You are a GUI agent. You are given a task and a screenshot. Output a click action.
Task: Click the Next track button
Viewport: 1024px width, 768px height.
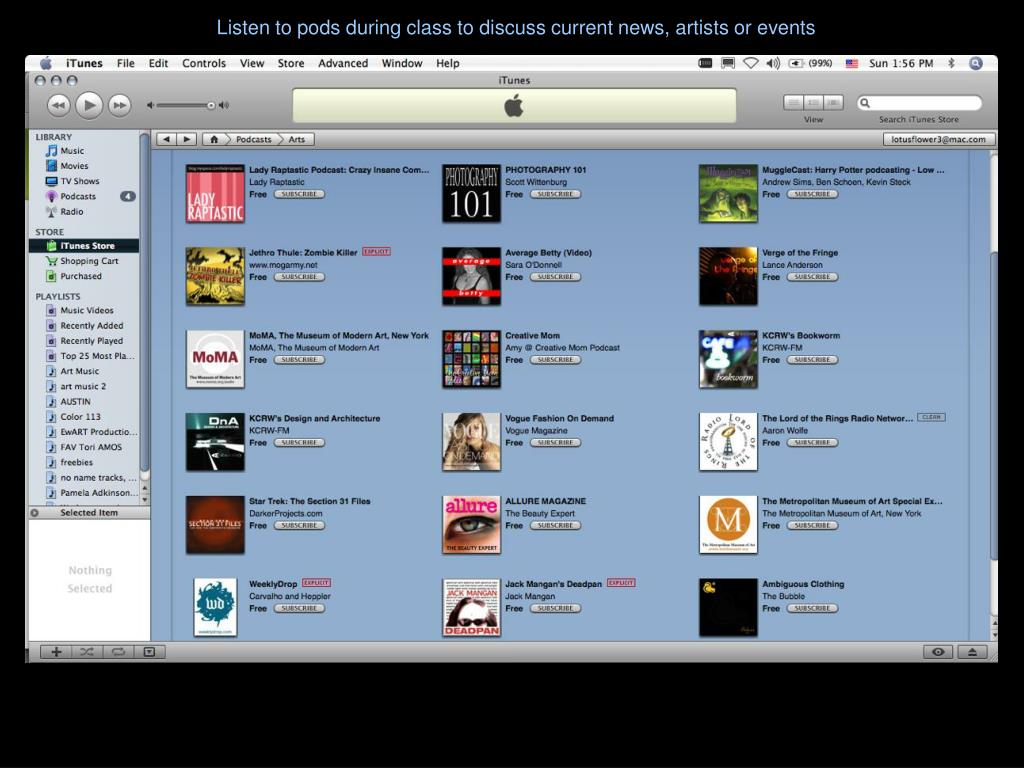tap(120, 105)
